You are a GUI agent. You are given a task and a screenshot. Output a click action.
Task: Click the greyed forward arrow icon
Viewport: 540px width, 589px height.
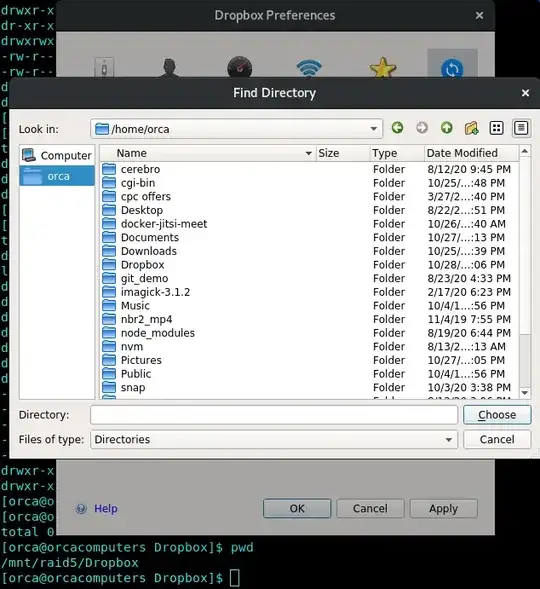422,128
